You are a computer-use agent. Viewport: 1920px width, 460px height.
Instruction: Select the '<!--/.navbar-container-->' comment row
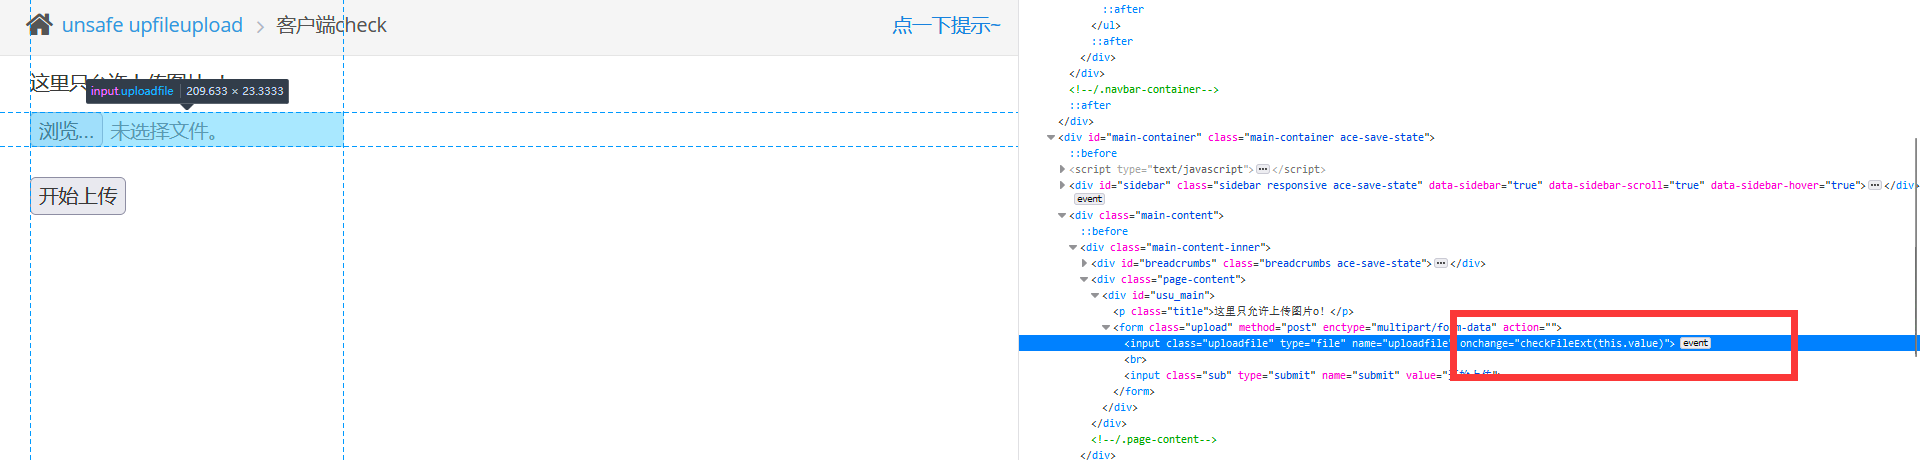click(1143, 90)
